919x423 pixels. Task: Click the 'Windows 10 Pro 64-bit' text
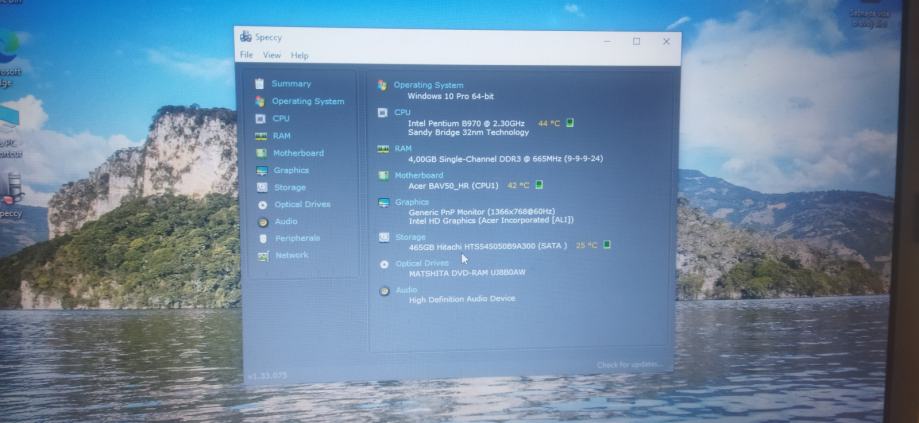451,96
